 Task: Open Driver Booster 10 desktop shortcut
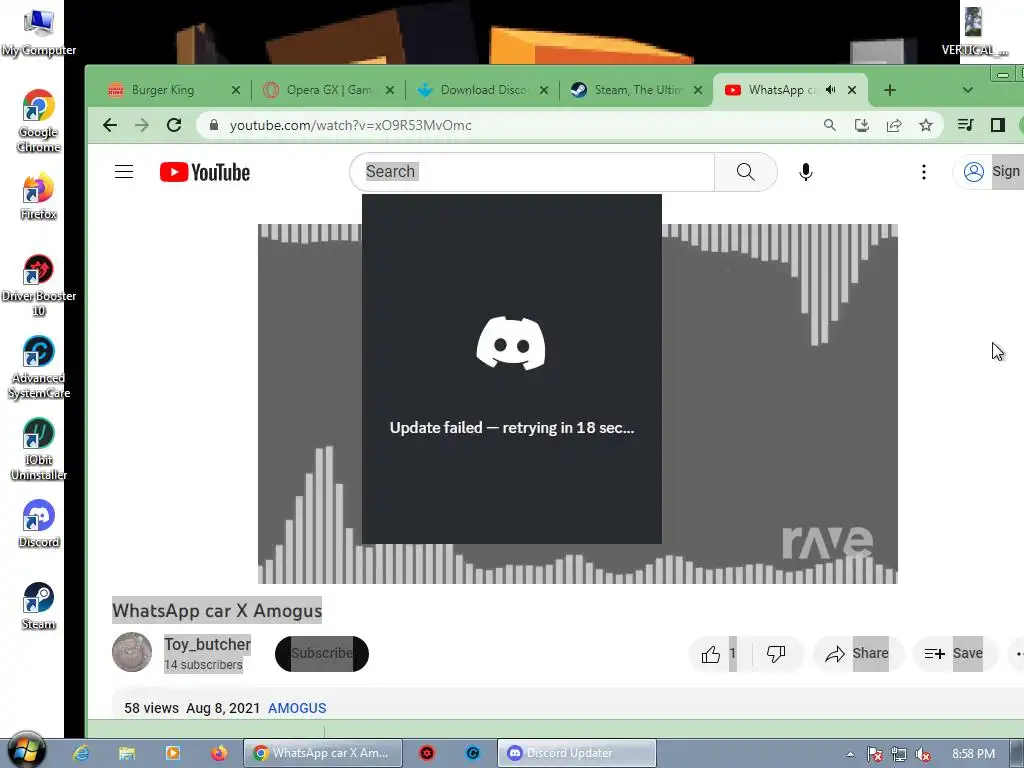click(x=39, y=285)
